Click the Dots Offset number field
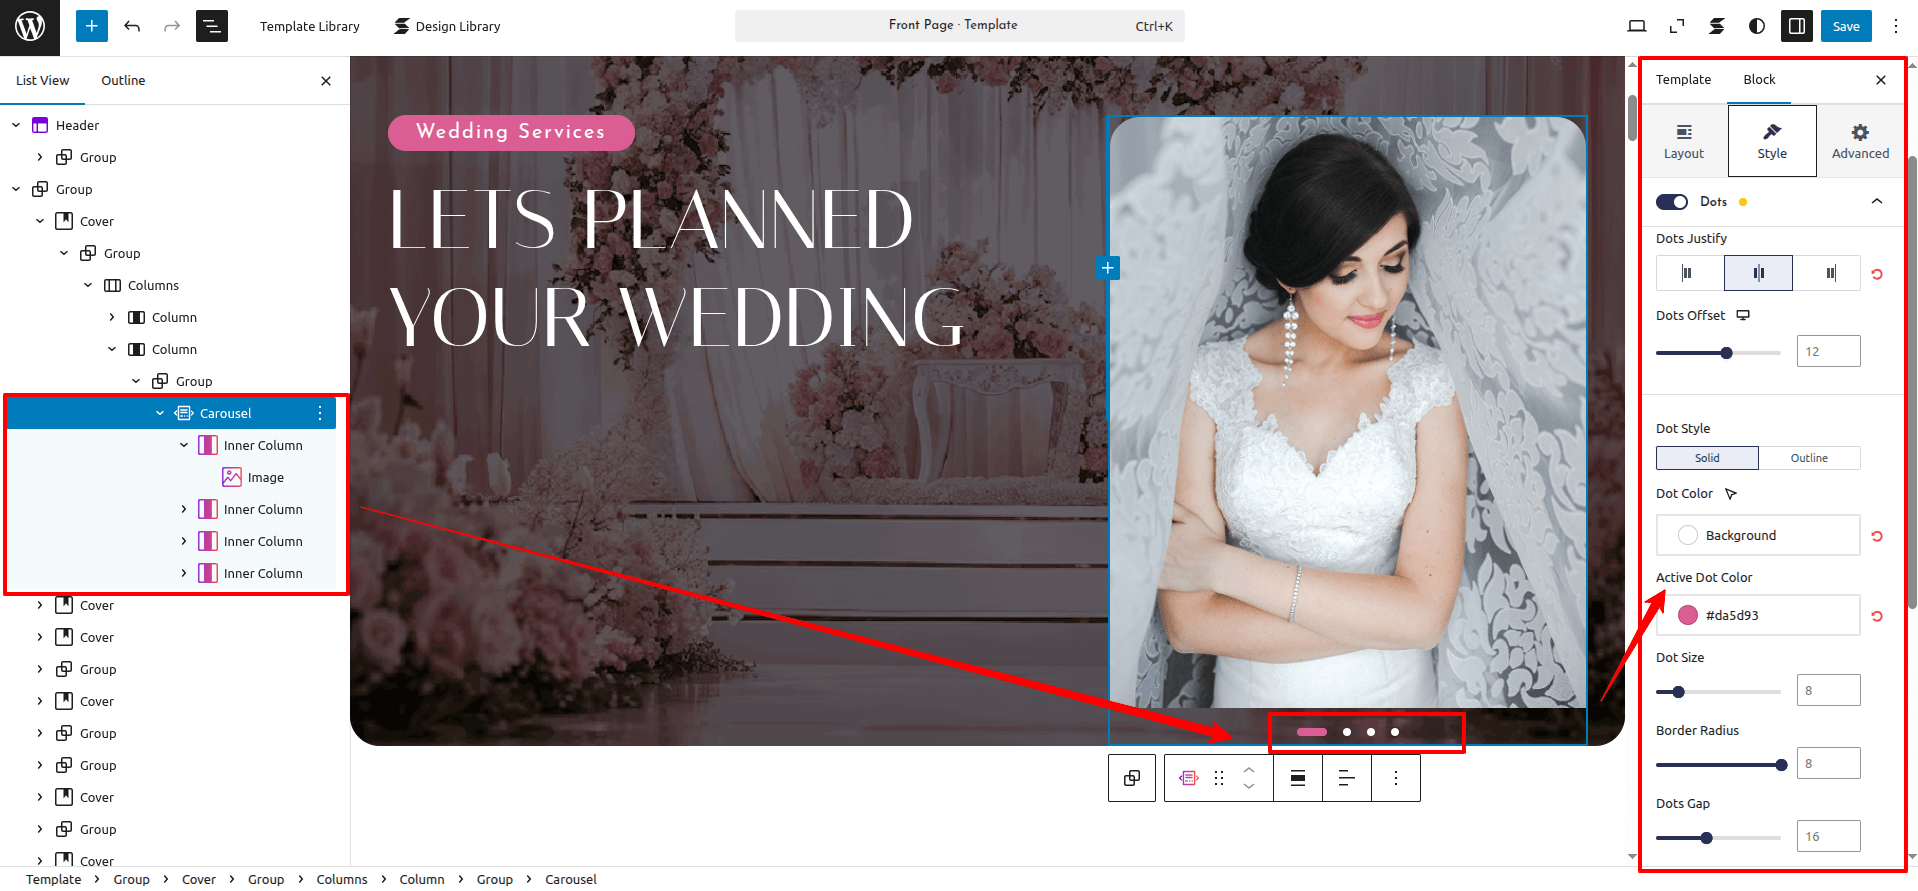The height and width of the screenshot is (891, 1918). [x=1828, y=351]
